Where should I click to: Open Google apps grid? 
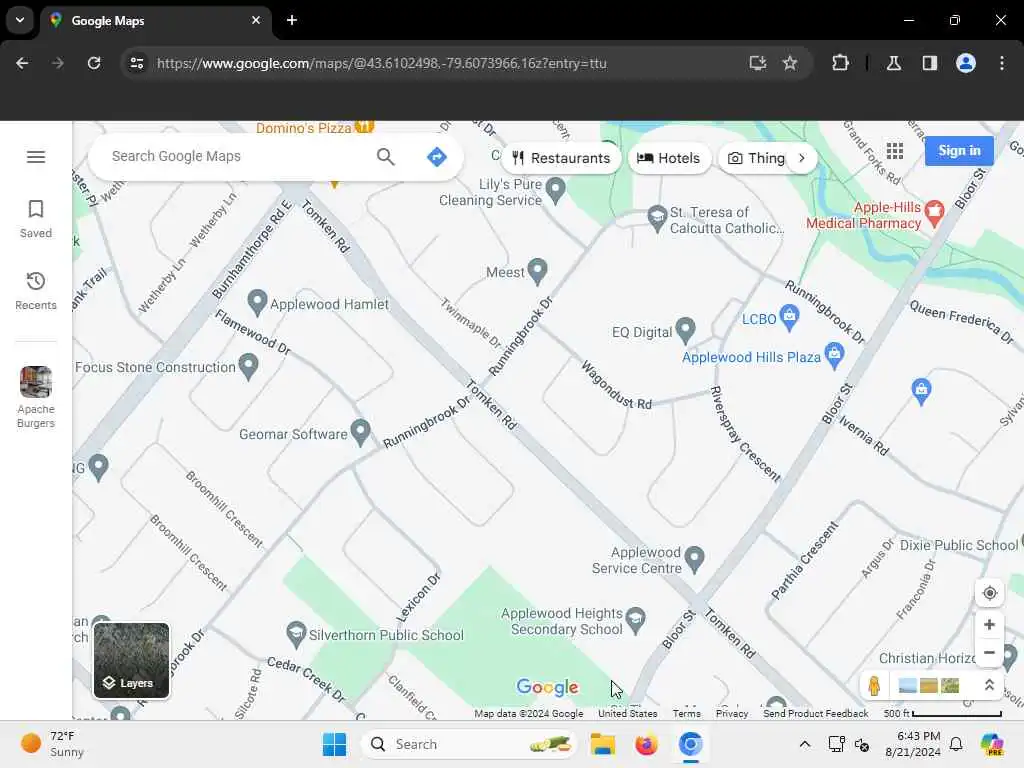(x=895, y=151)
